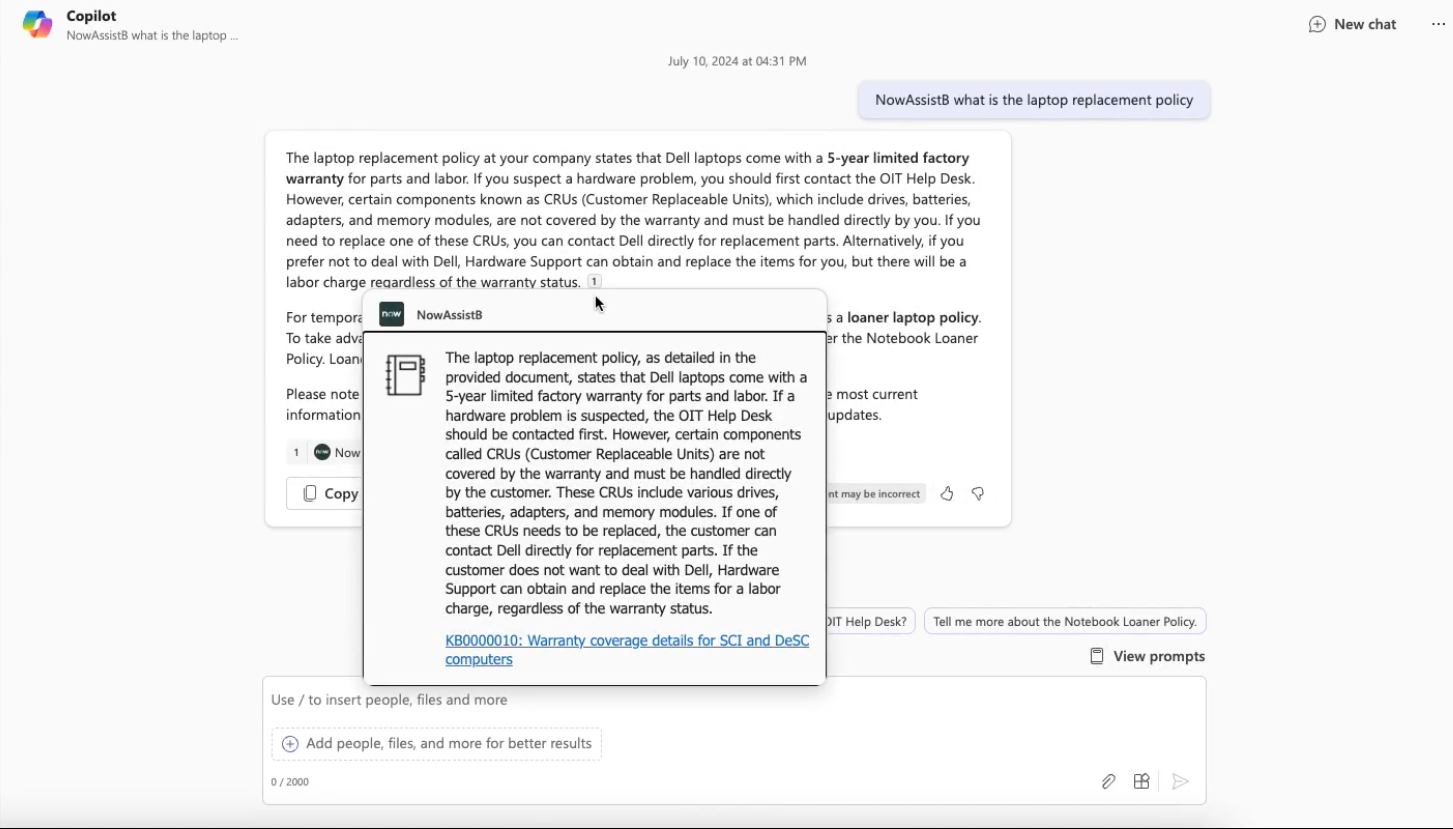The height and width of the screenshot is (829, 1453).
Task: Click the message input field
Action: click(734, 700)
